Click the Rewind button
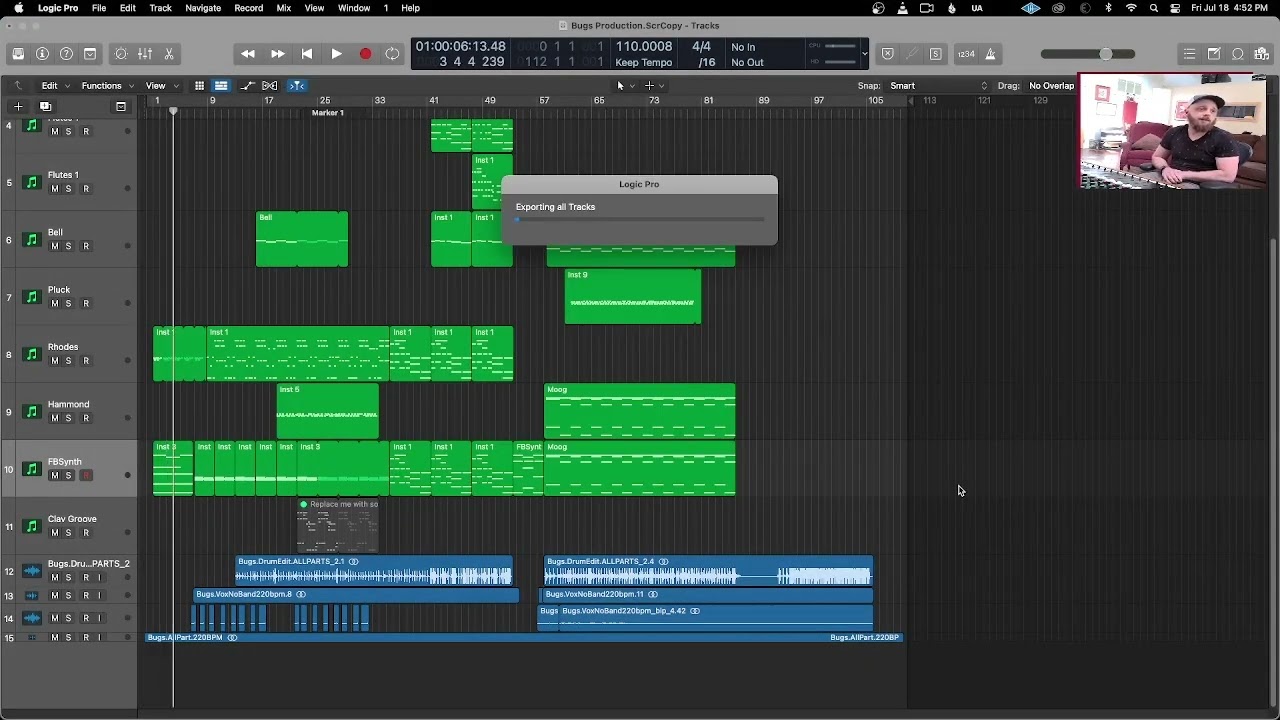 (248, 54)
